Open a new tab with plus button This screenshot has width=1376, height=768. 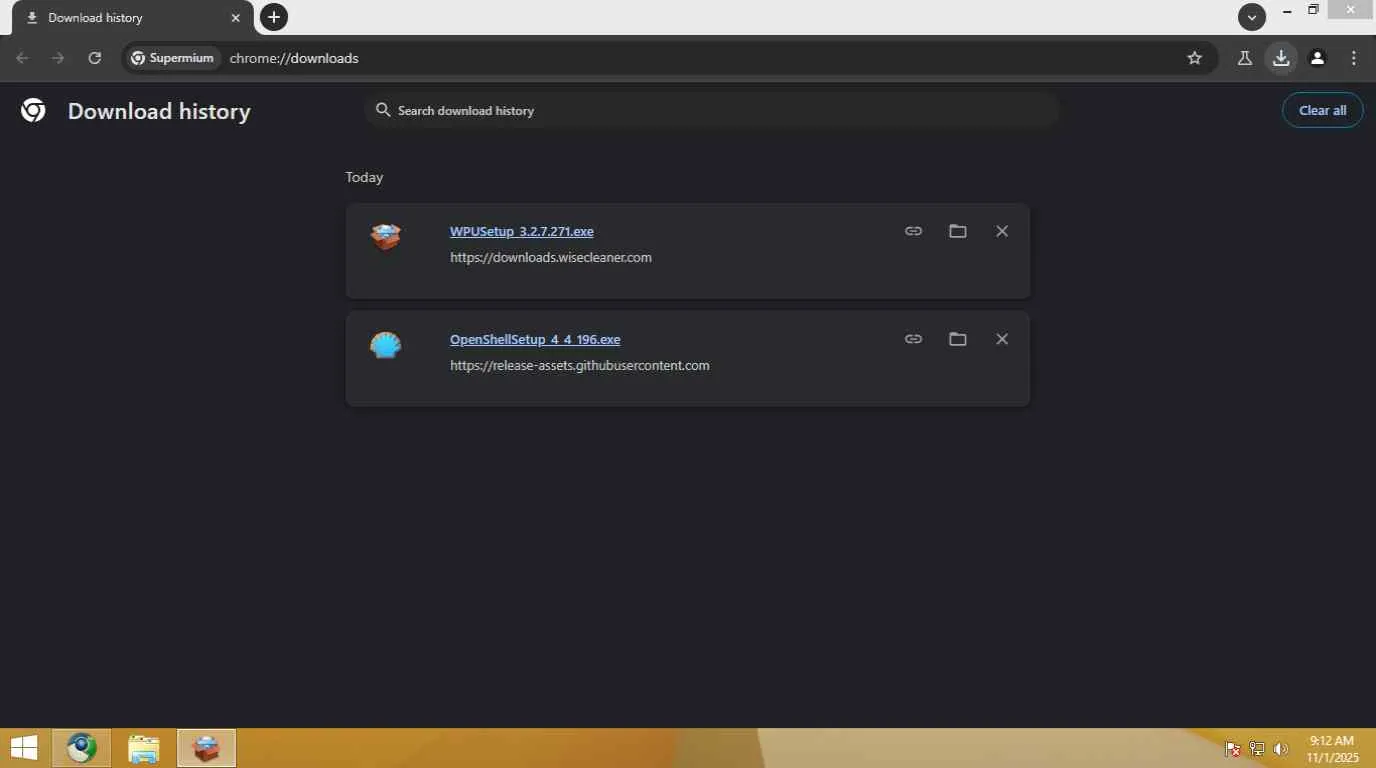pos(274,16)
